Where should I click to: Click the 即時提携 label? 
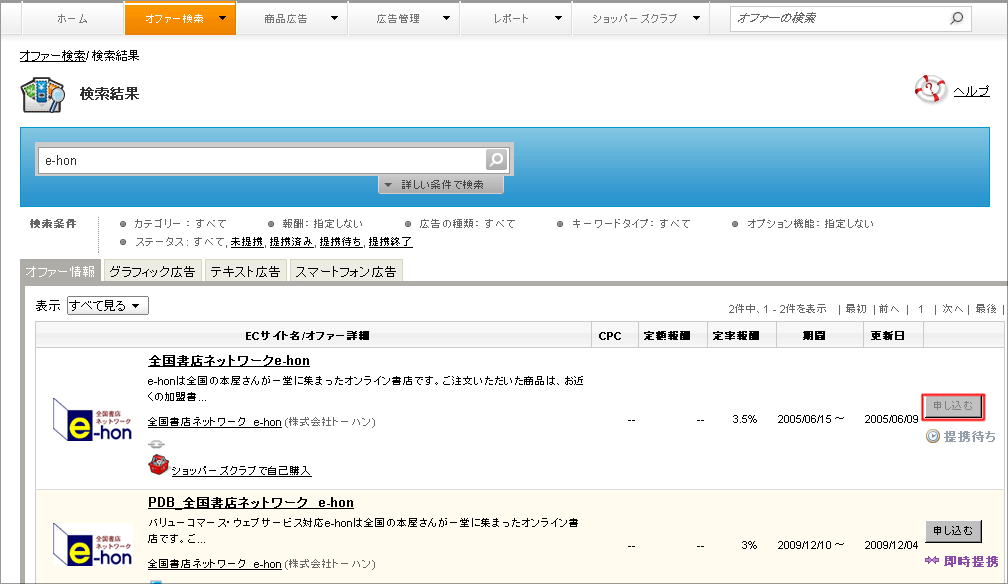pos(971,561)
